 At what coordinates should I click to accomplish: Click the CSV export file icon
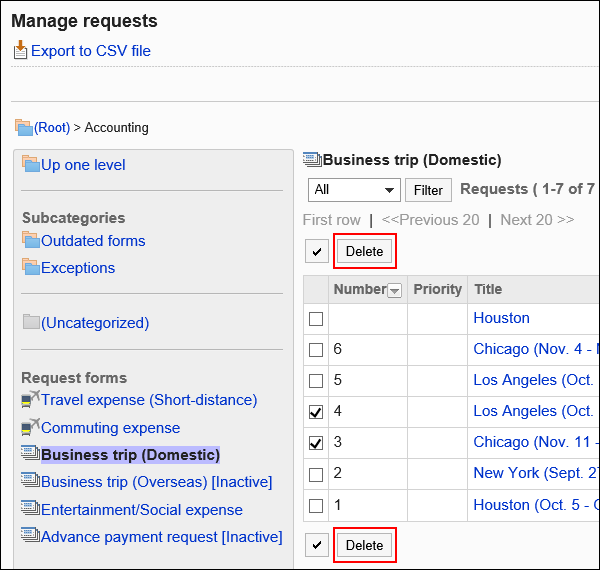20,50
